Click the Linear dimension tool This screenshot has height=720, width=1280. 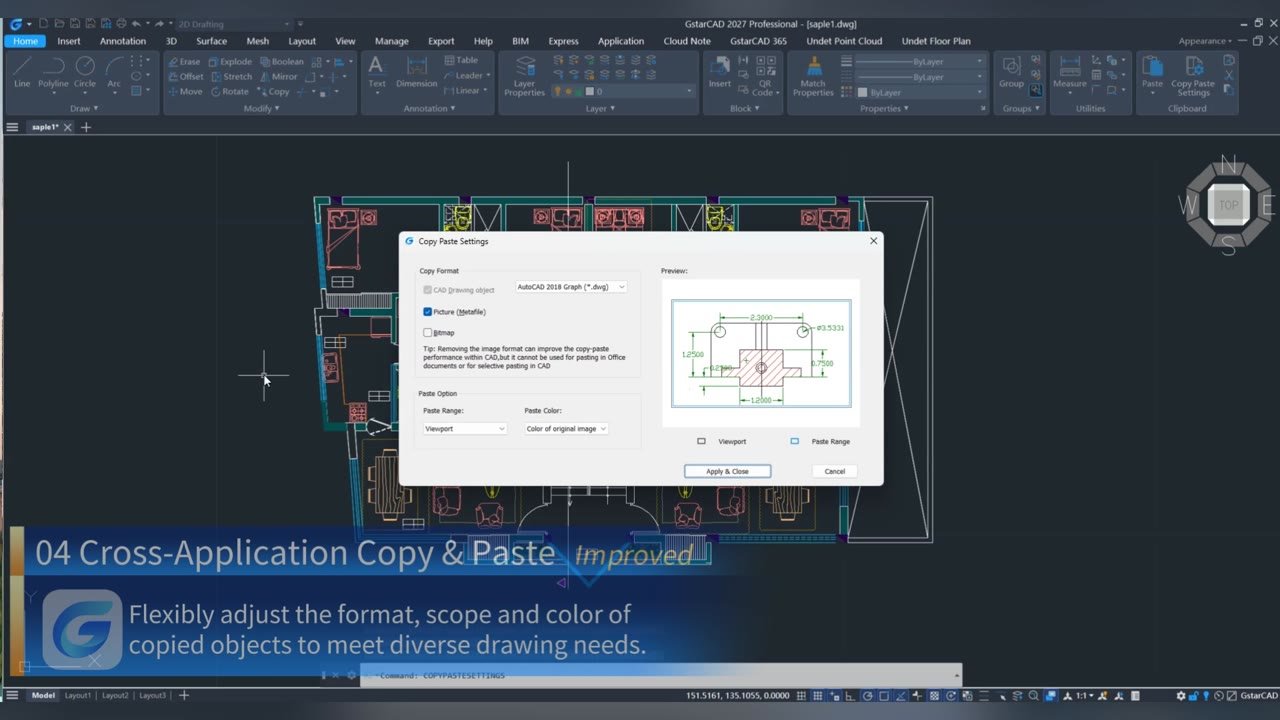click(464, 90)
